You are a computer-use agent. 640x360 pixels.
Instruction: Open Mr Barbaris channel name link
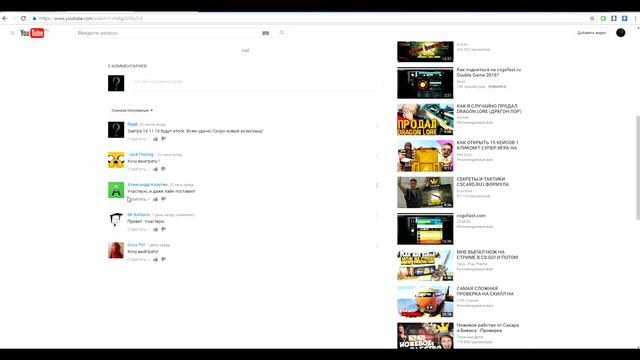tap(138, 215)
